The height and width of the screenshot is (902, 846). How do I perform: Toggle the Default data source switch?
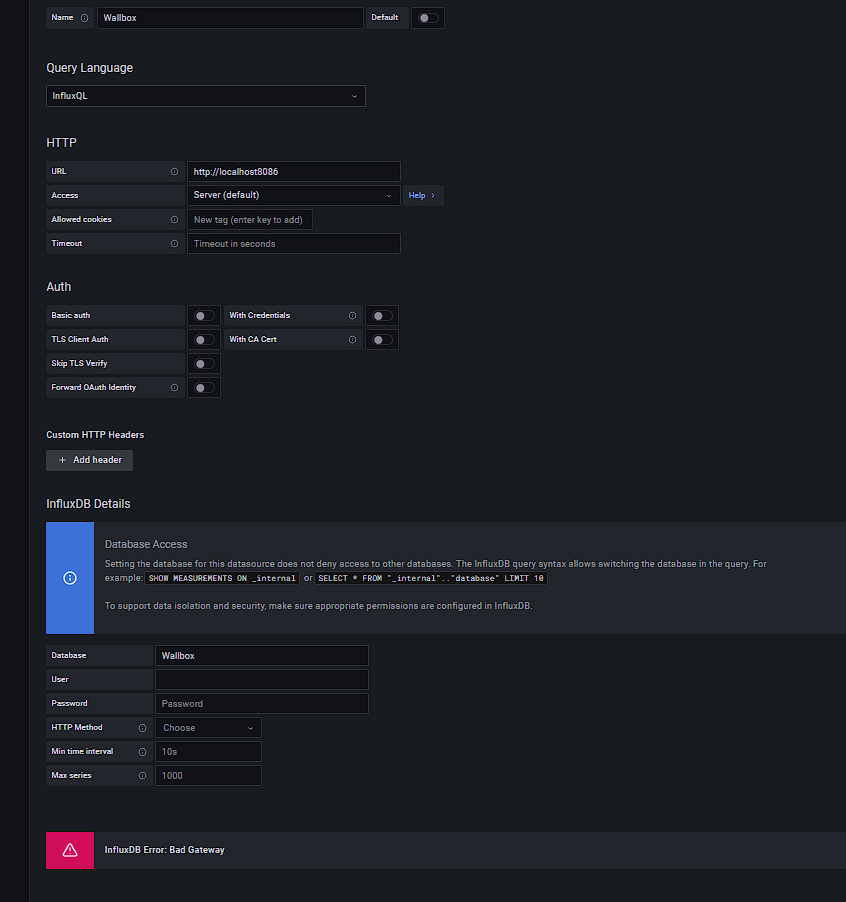point(428,18)
